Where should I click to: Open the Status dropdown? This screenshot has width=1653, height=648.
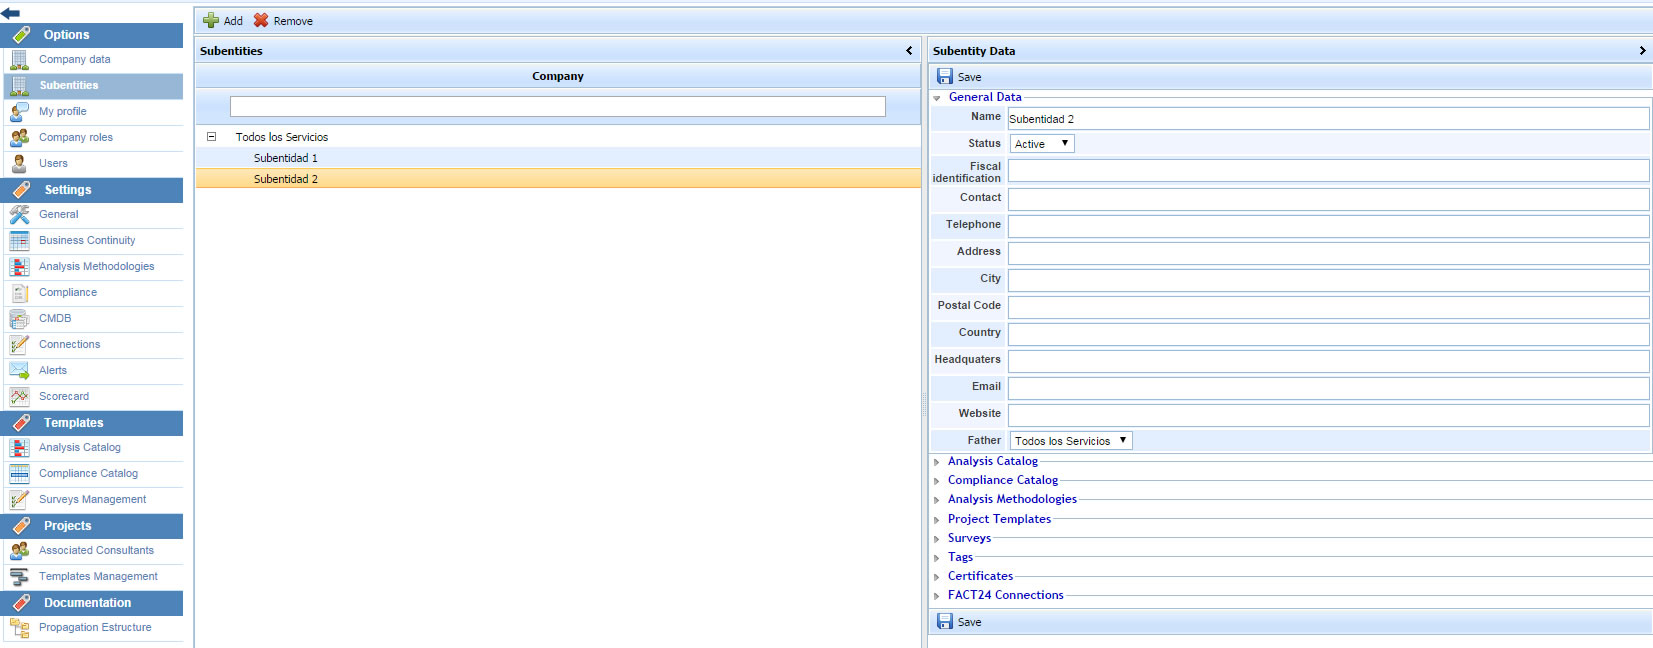tap(1041, 144)
